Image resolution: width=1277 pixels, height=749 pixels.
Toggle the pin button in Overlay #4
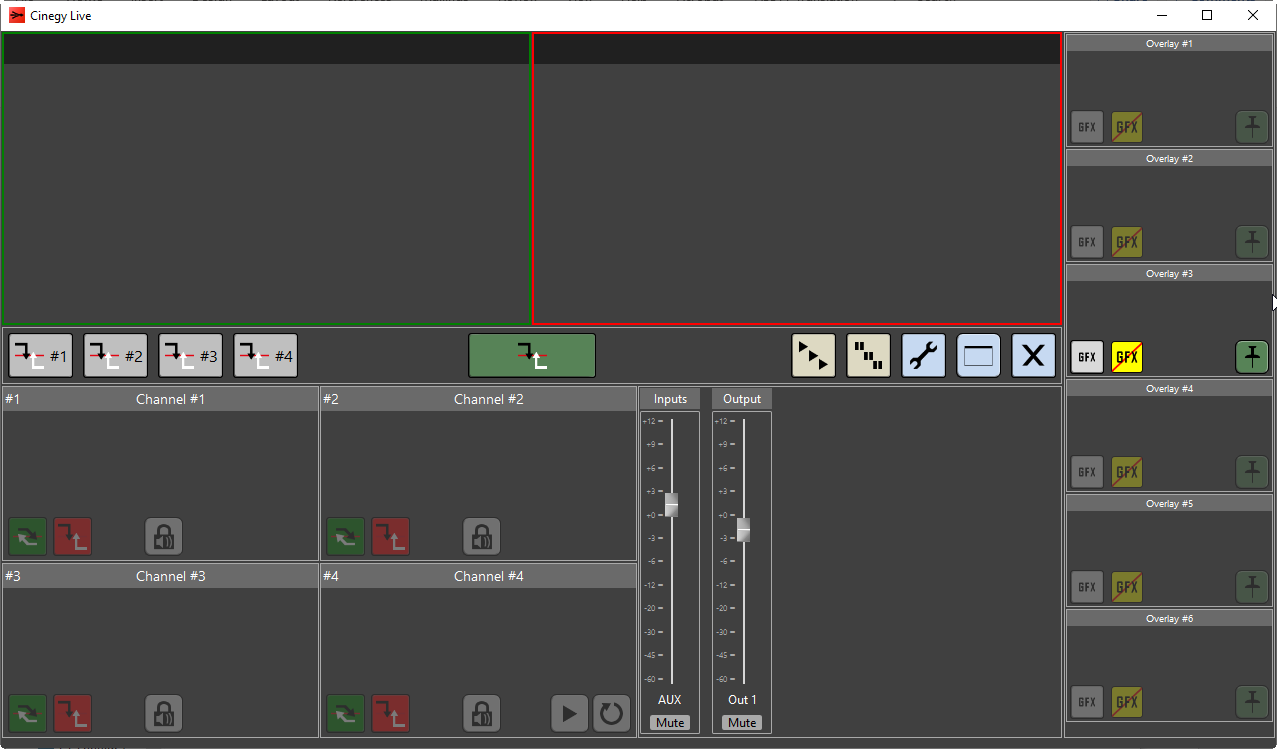pyautogui.click(x=1252, y=472)
